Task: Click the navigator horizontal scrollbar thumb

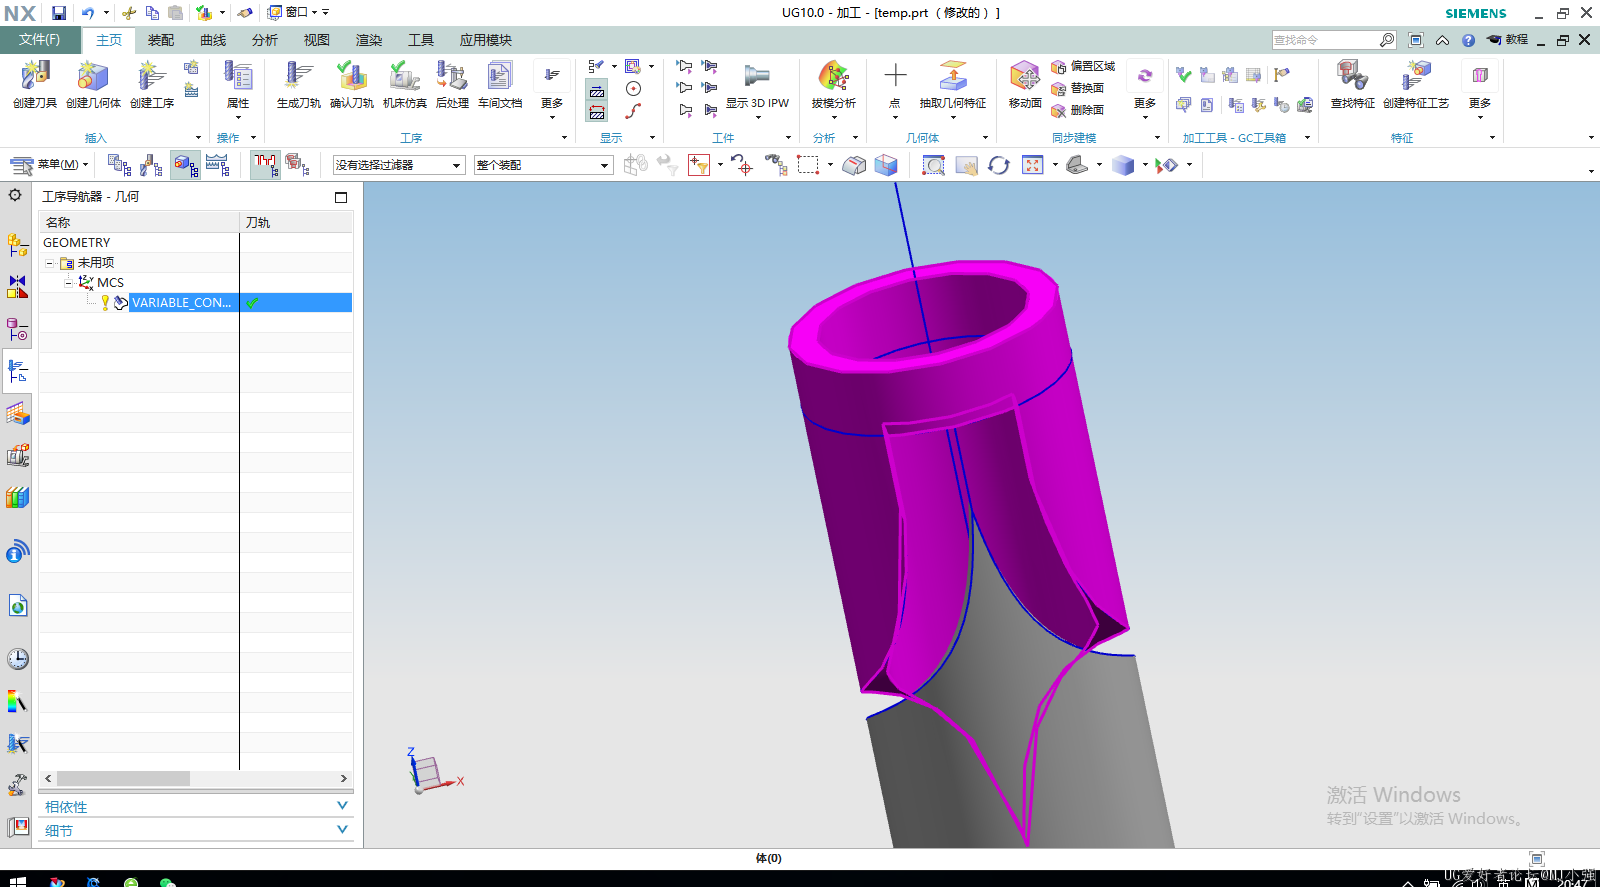Action: [x=123, y=778]
